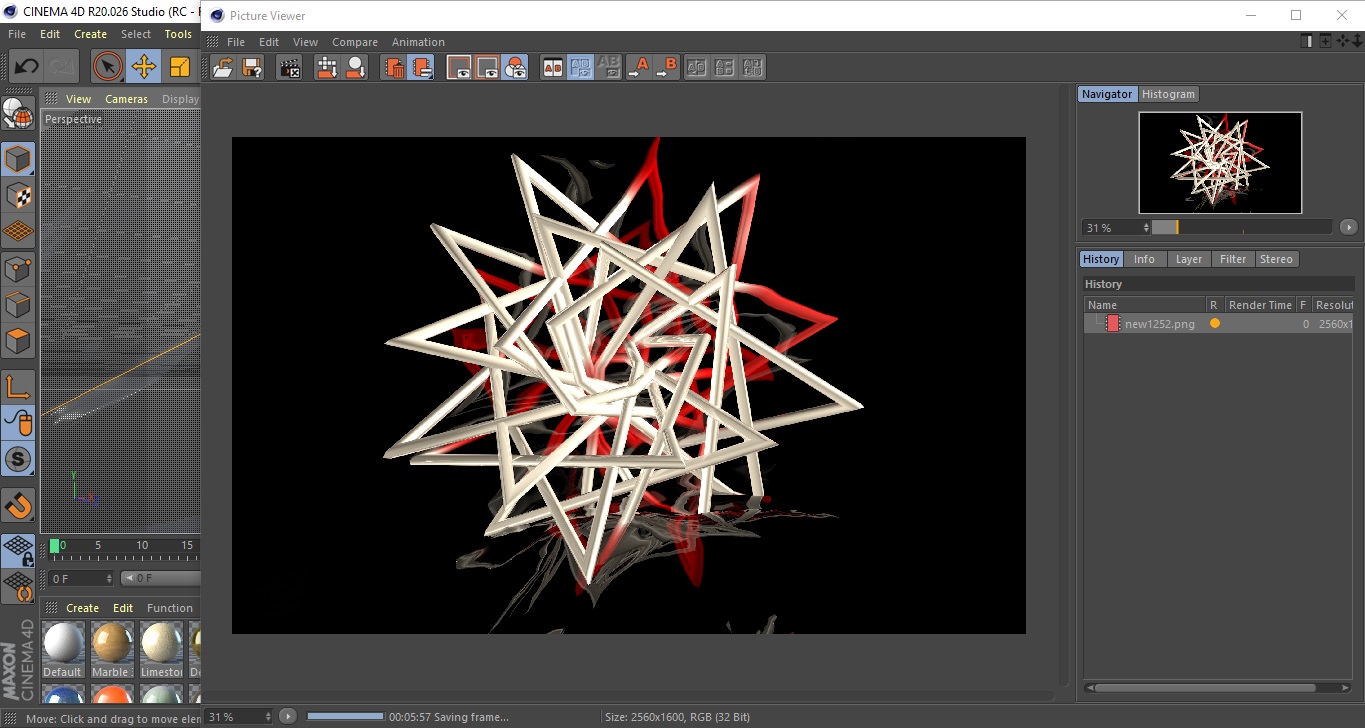Switch to Model mode cube icon
The height and width of the screenshot is (728, 1365).
coord(18,159)
